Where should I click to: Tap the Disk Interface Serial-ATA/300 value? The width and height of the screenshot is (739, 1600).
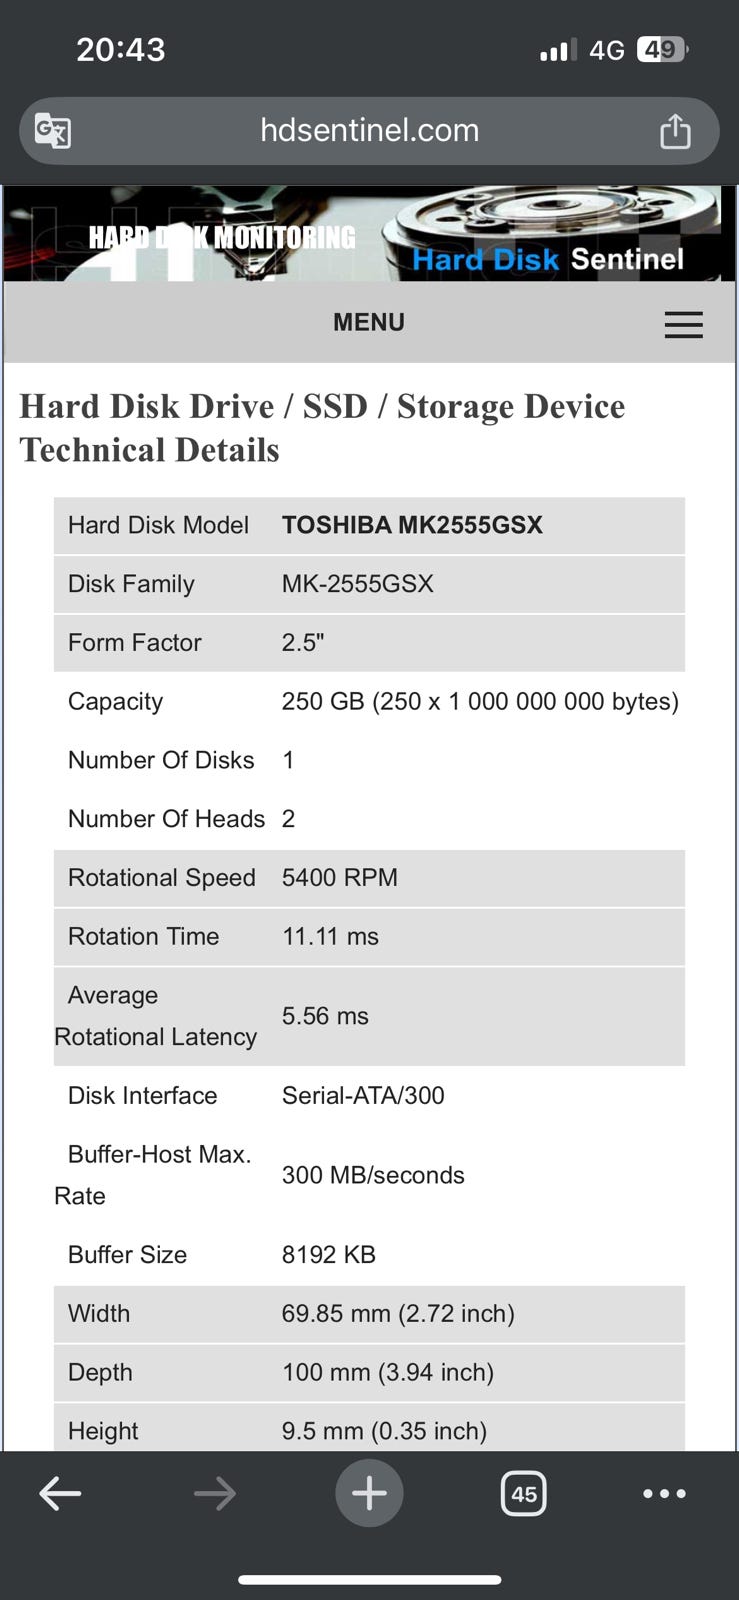click(363, 1095)
